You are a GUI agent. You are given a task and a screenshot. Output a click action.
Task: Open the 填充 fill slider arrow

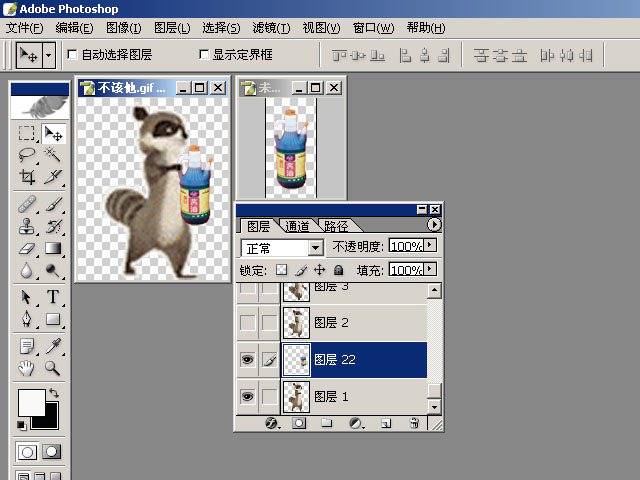(x=430, y=269)
